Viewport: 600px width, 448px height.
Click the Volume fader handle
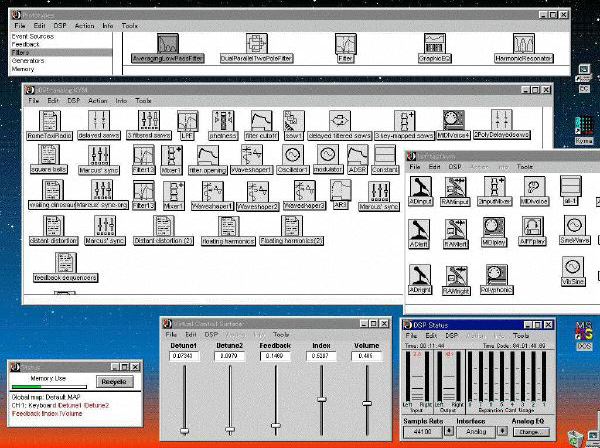point(367,403)
